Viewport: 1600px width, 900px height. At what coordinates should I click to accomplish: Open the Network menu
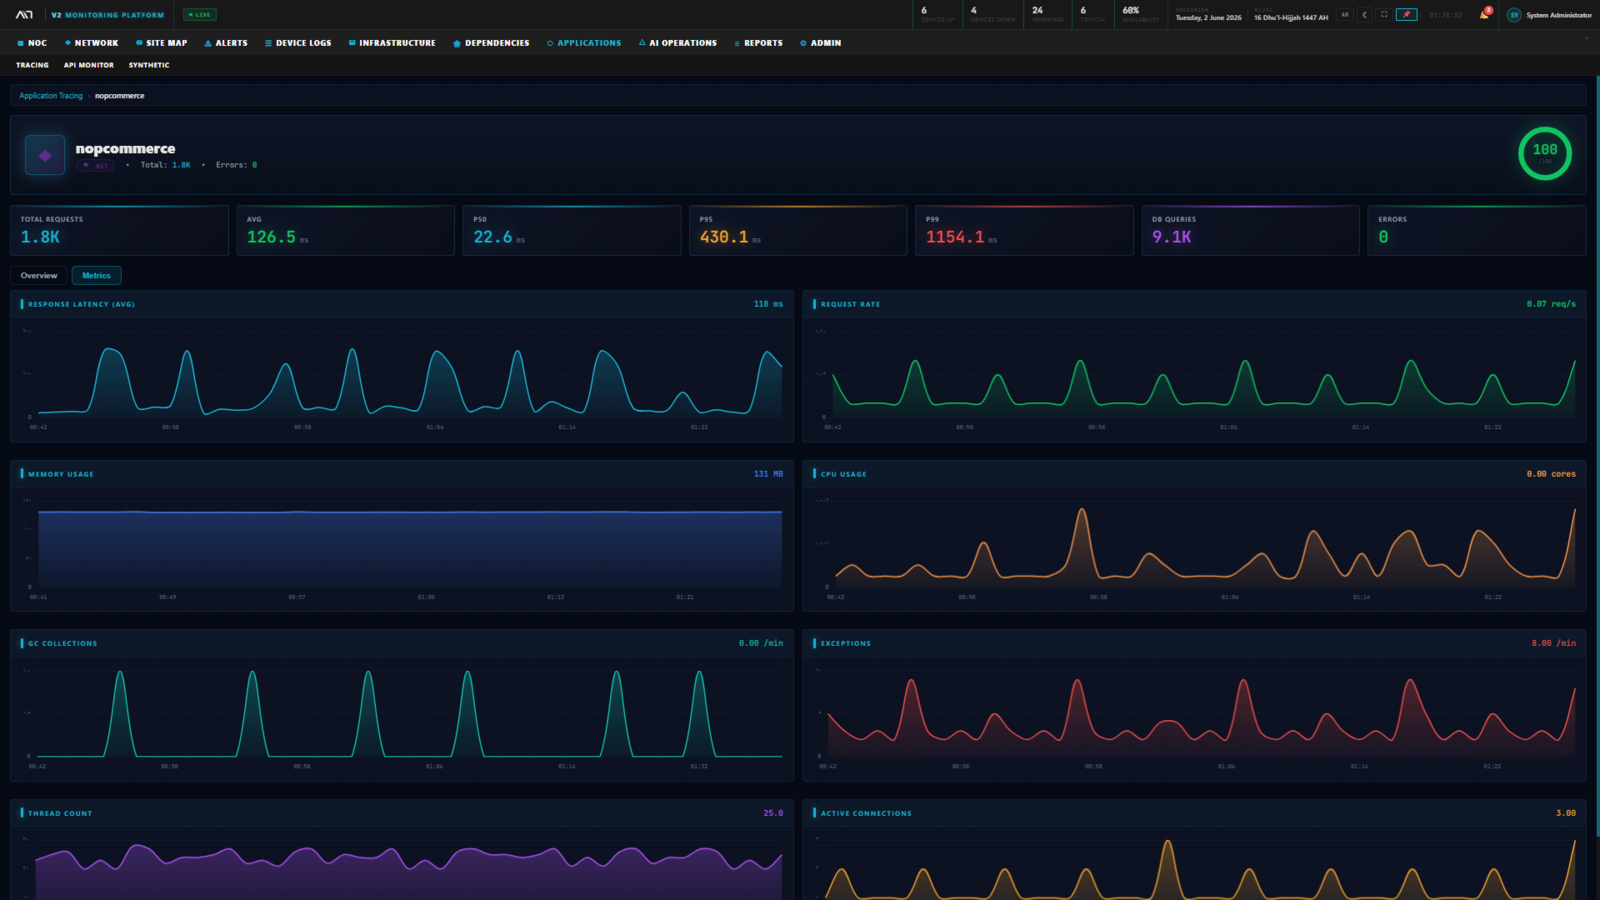91,43
